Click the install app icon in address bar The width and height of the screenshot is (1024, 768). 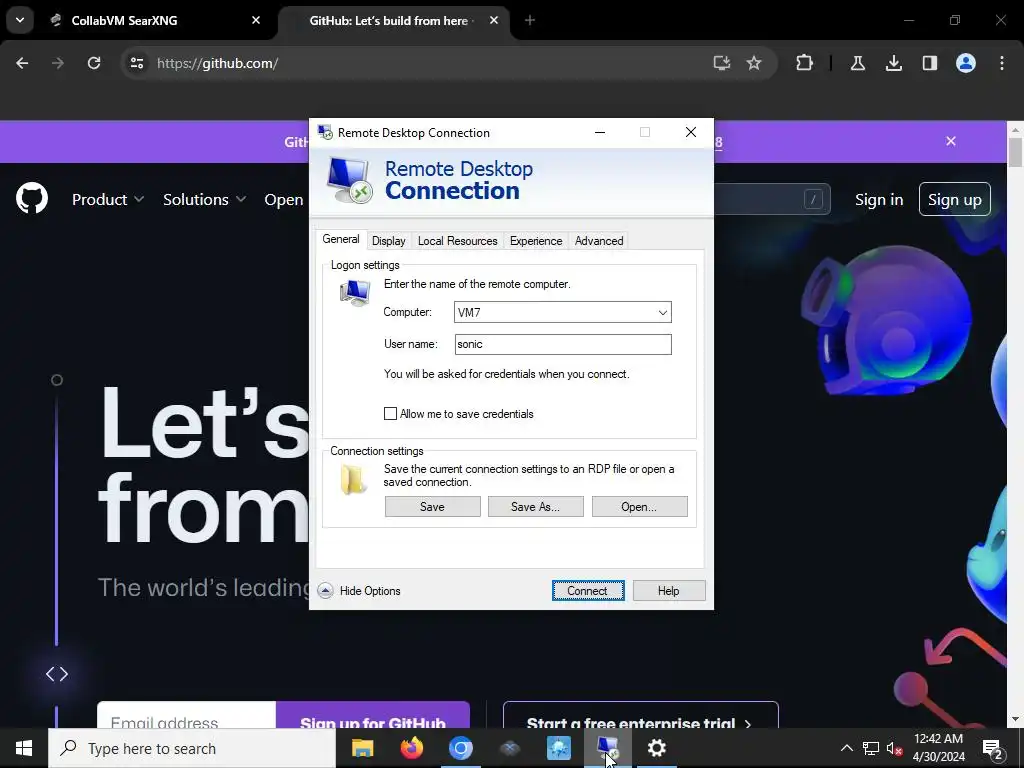click(x=721, y=63)
